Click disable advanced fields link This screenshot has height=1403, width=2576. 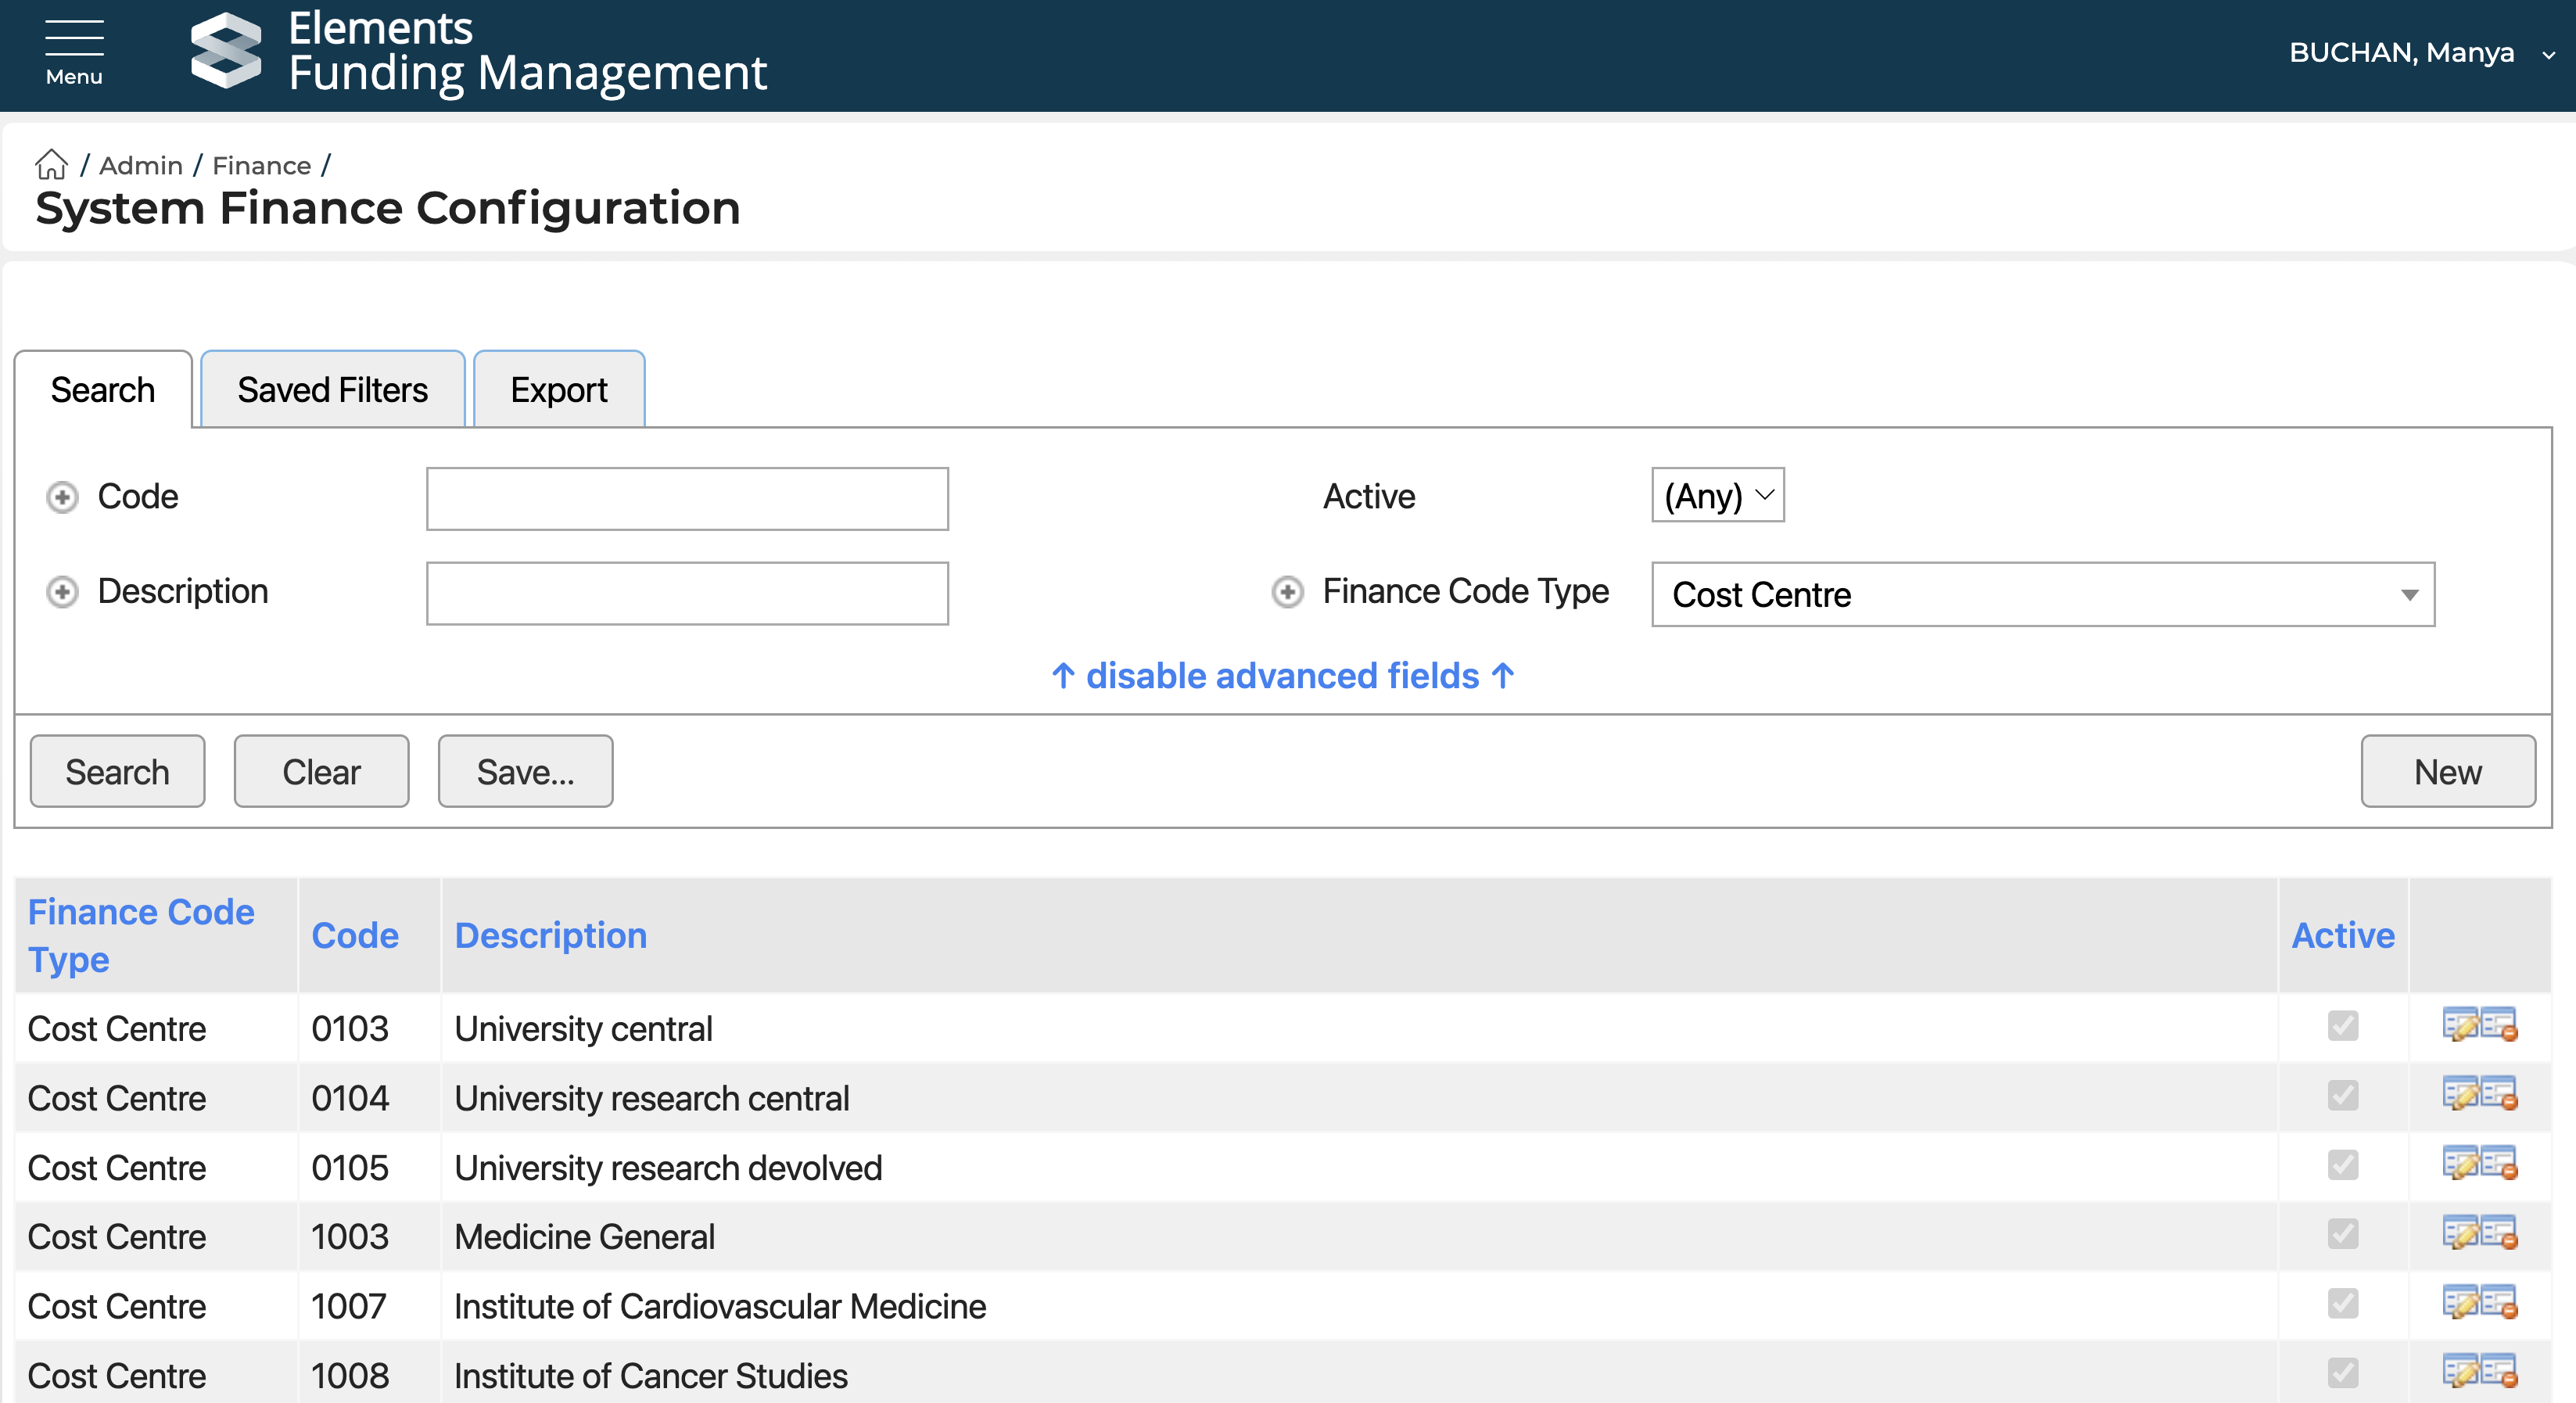[1283, 677]
